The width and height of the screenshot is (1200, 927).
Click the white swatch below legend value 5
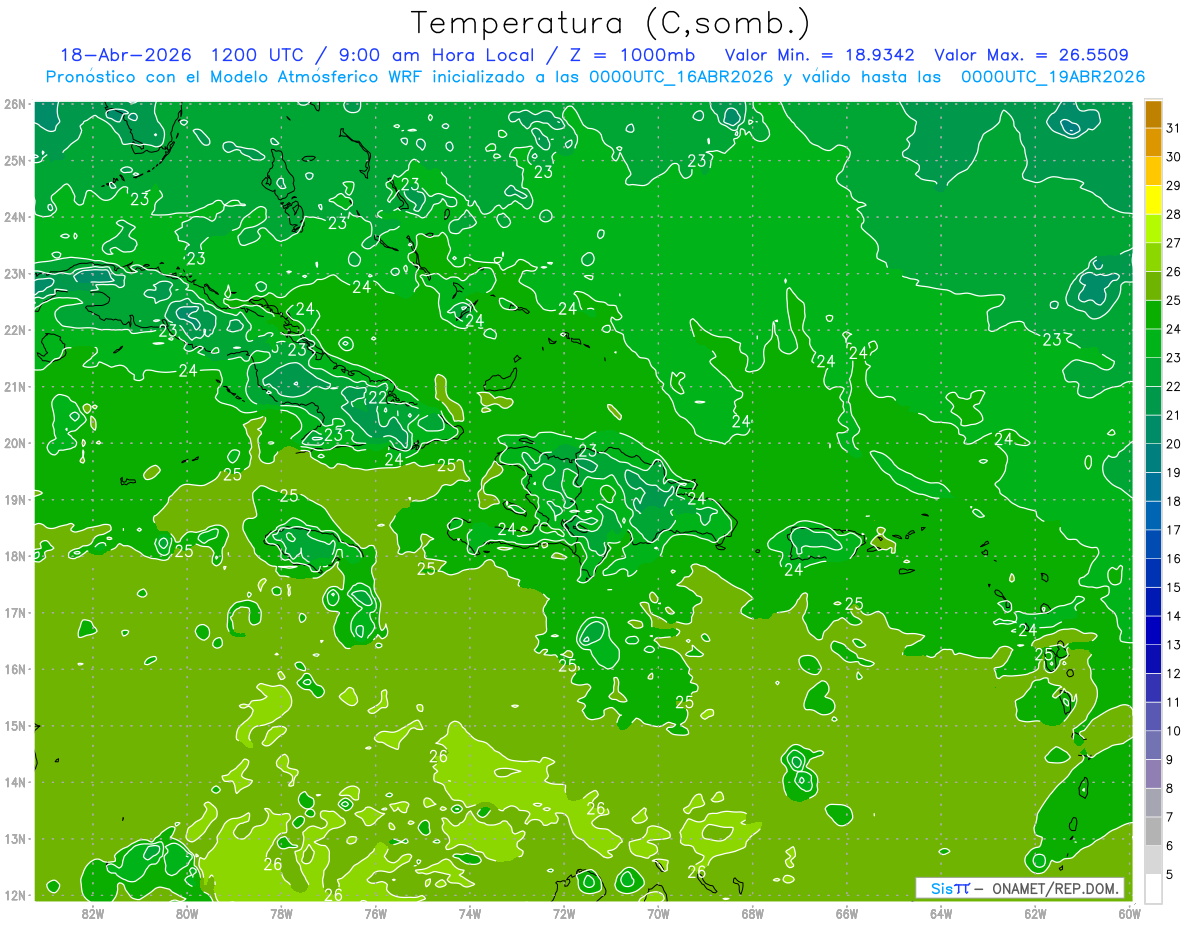point(1154,888)
